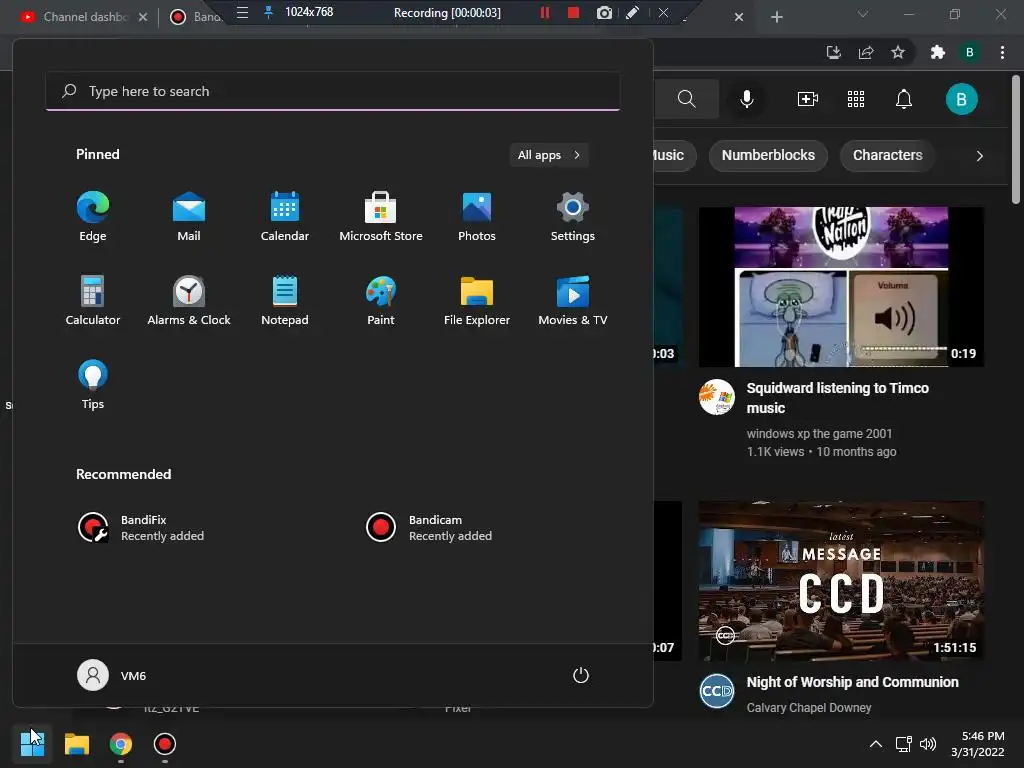
Task: Open Night of Worship and Communion title
Action: coord(852,682)
